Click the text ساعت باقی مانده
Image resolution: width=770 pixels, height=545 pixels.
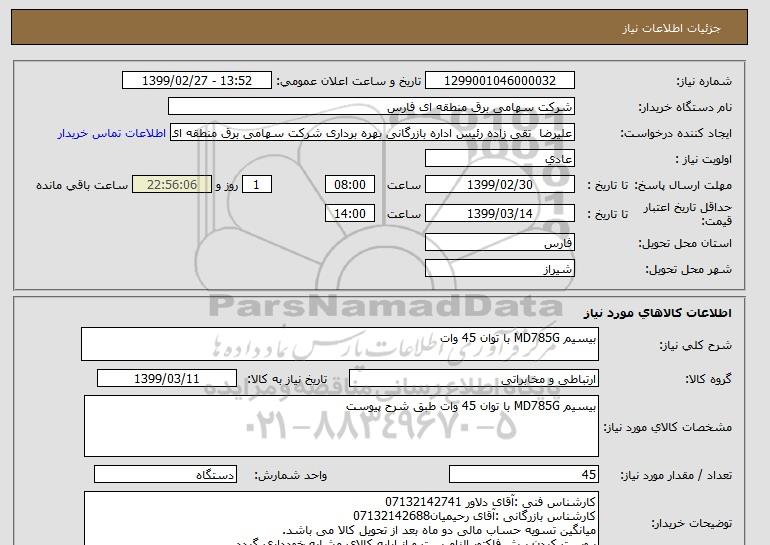pyautogui.click(x=82, y=185)
